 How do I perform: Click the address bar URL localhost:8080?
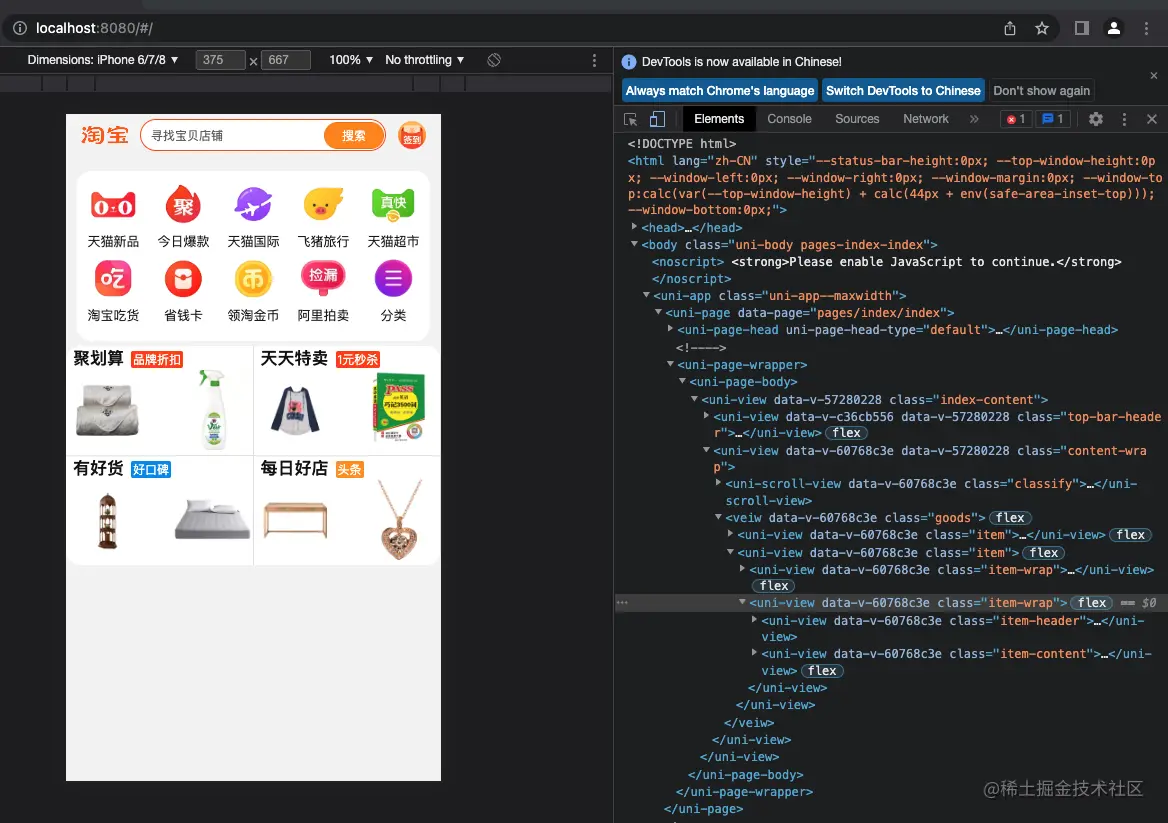point(94,28)
